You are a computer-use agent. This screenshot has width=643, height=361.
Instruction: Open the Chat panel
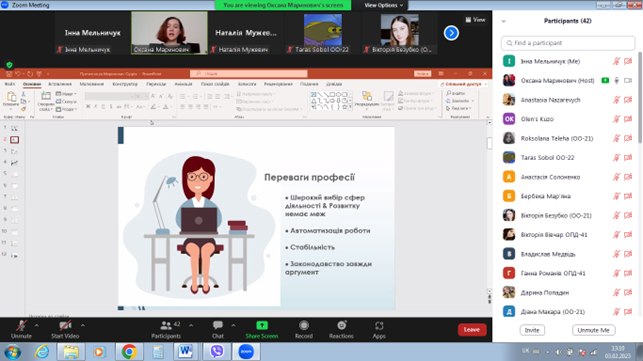click(x=218, y=329)
